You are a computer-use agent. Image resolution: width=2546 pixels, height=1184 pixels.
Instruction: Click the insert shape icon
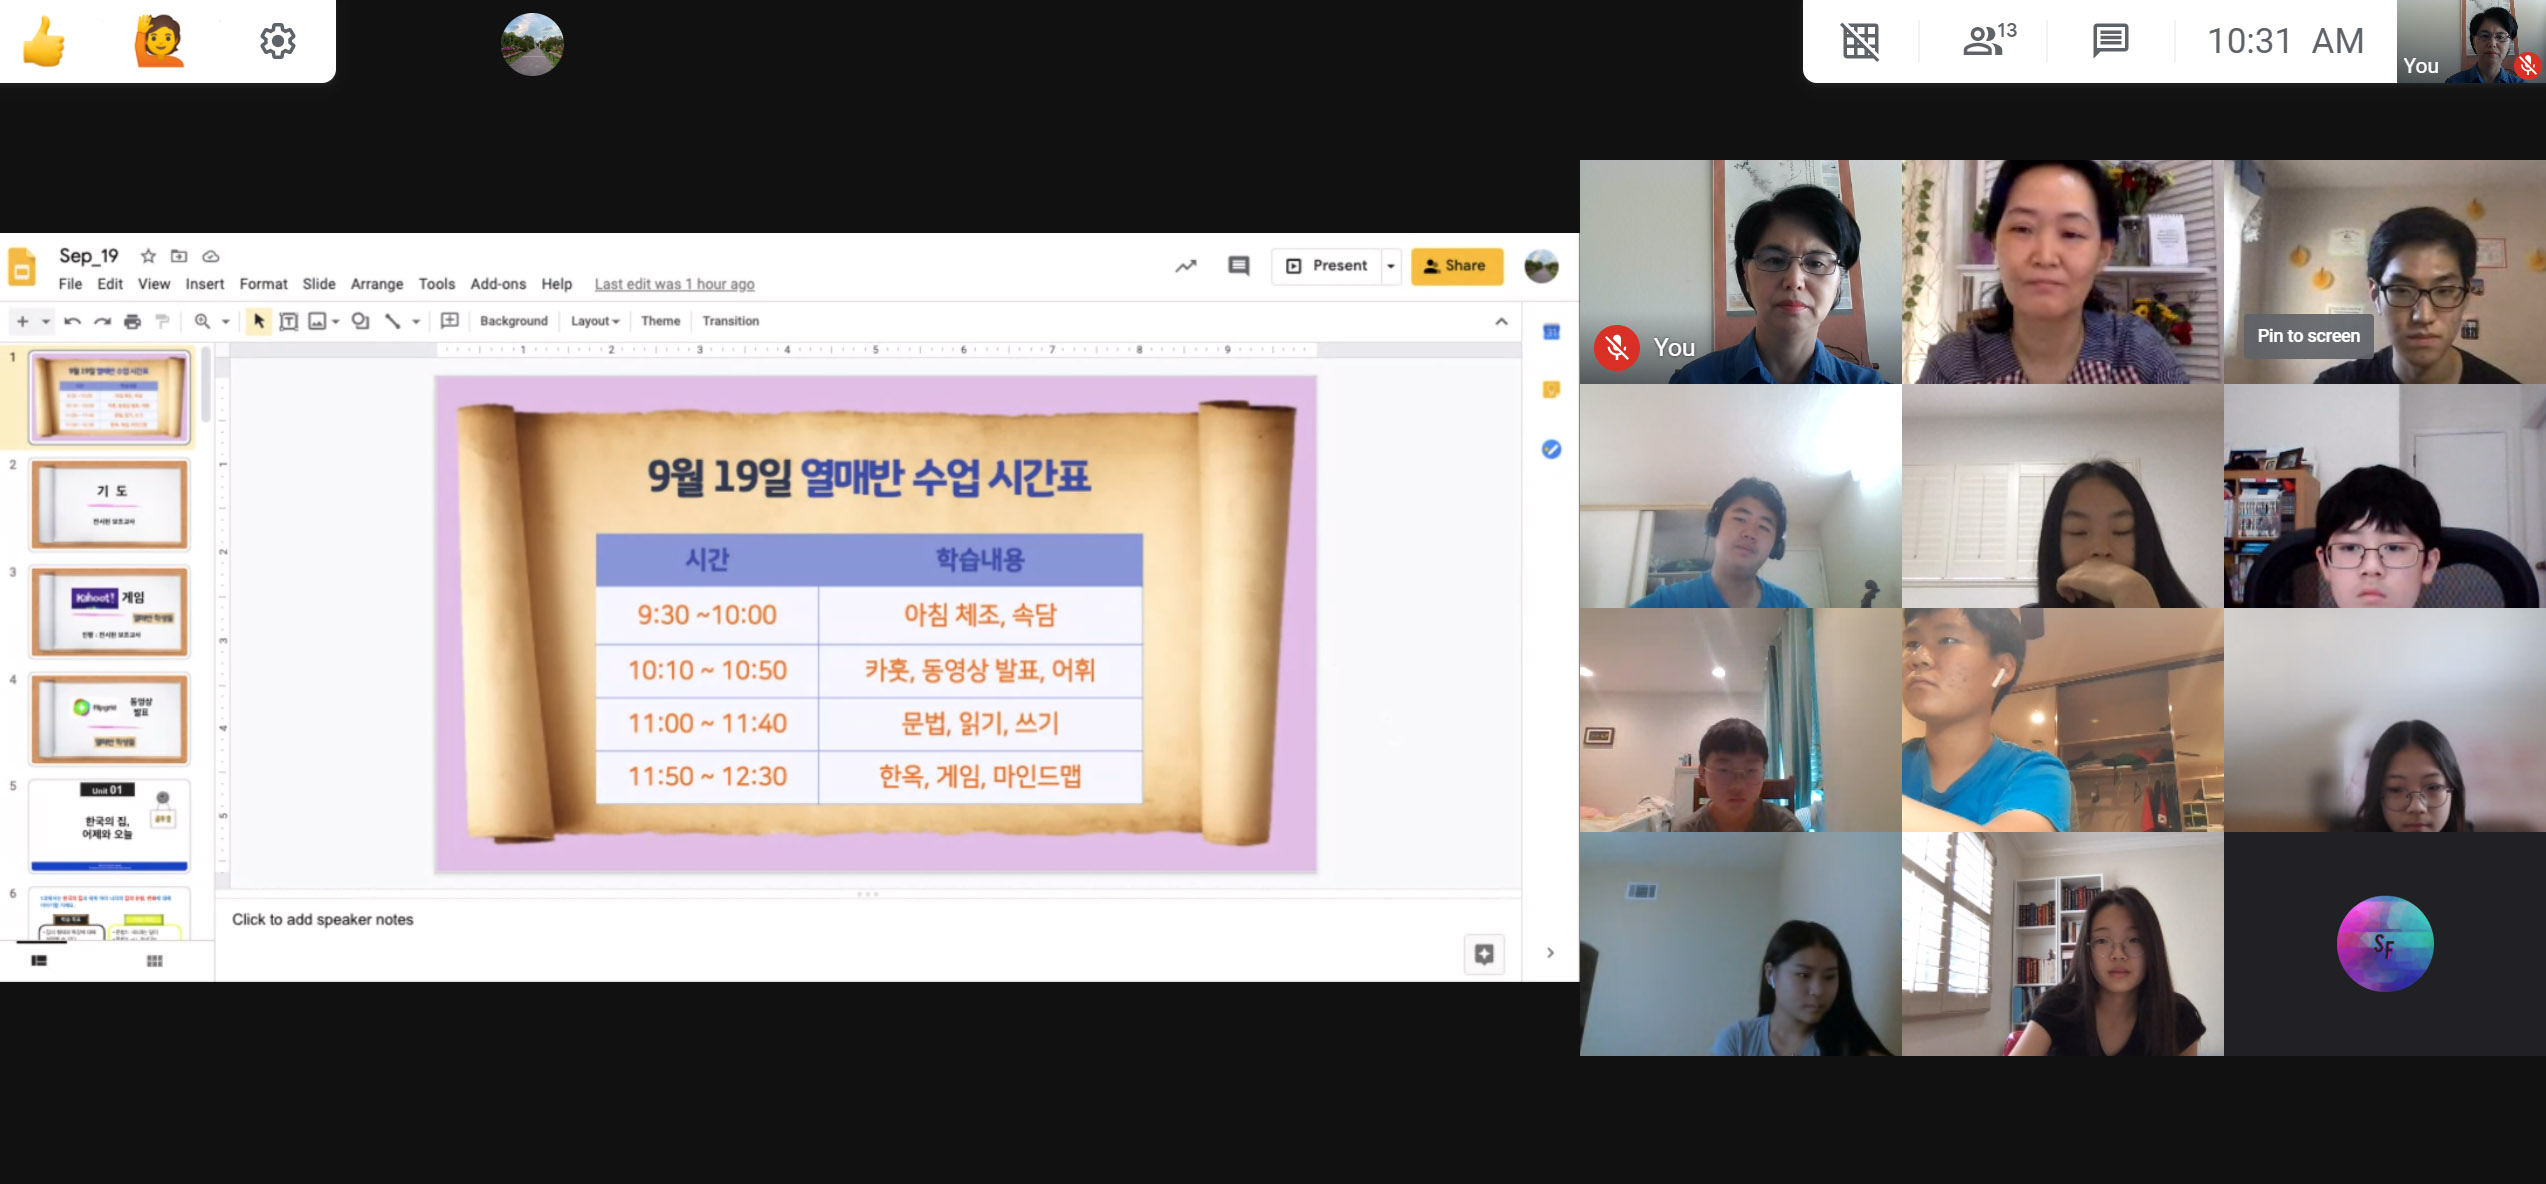click(361, 321)
